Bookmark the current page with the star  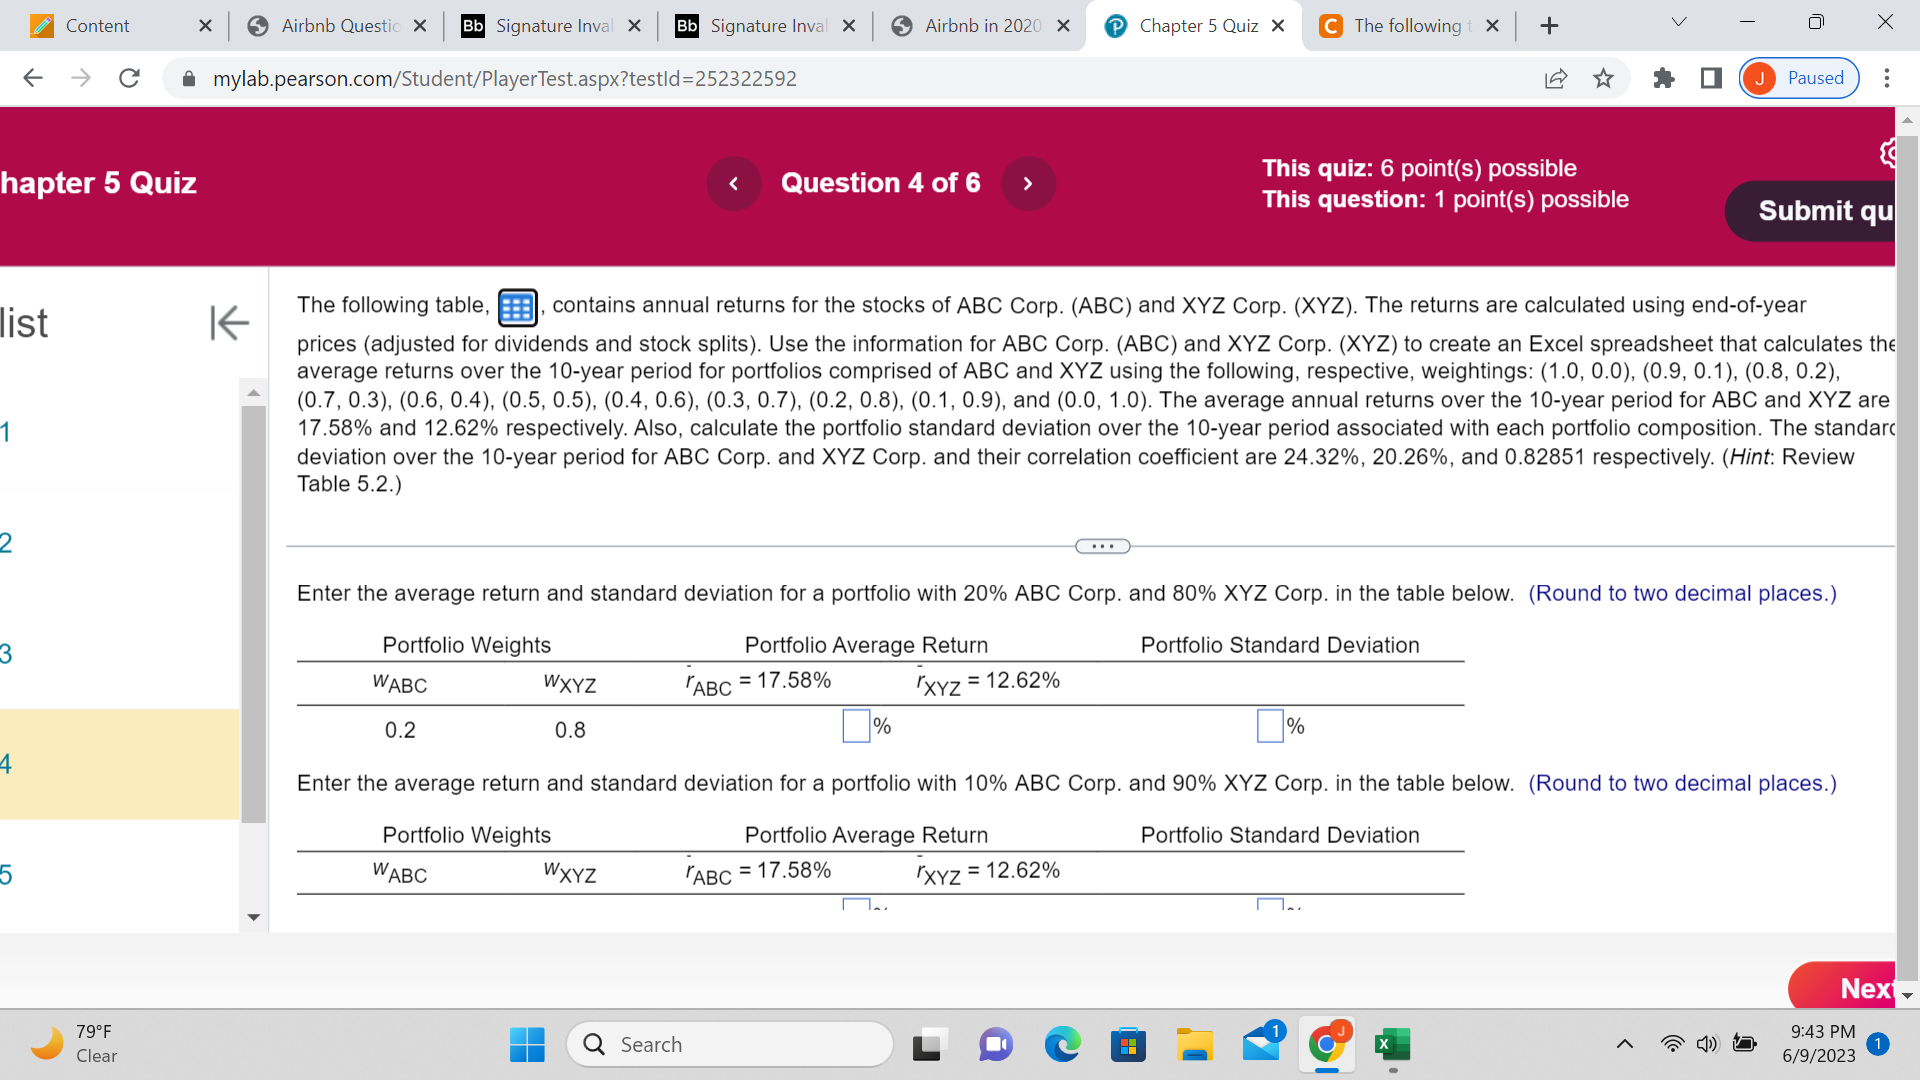[1603, 78]
